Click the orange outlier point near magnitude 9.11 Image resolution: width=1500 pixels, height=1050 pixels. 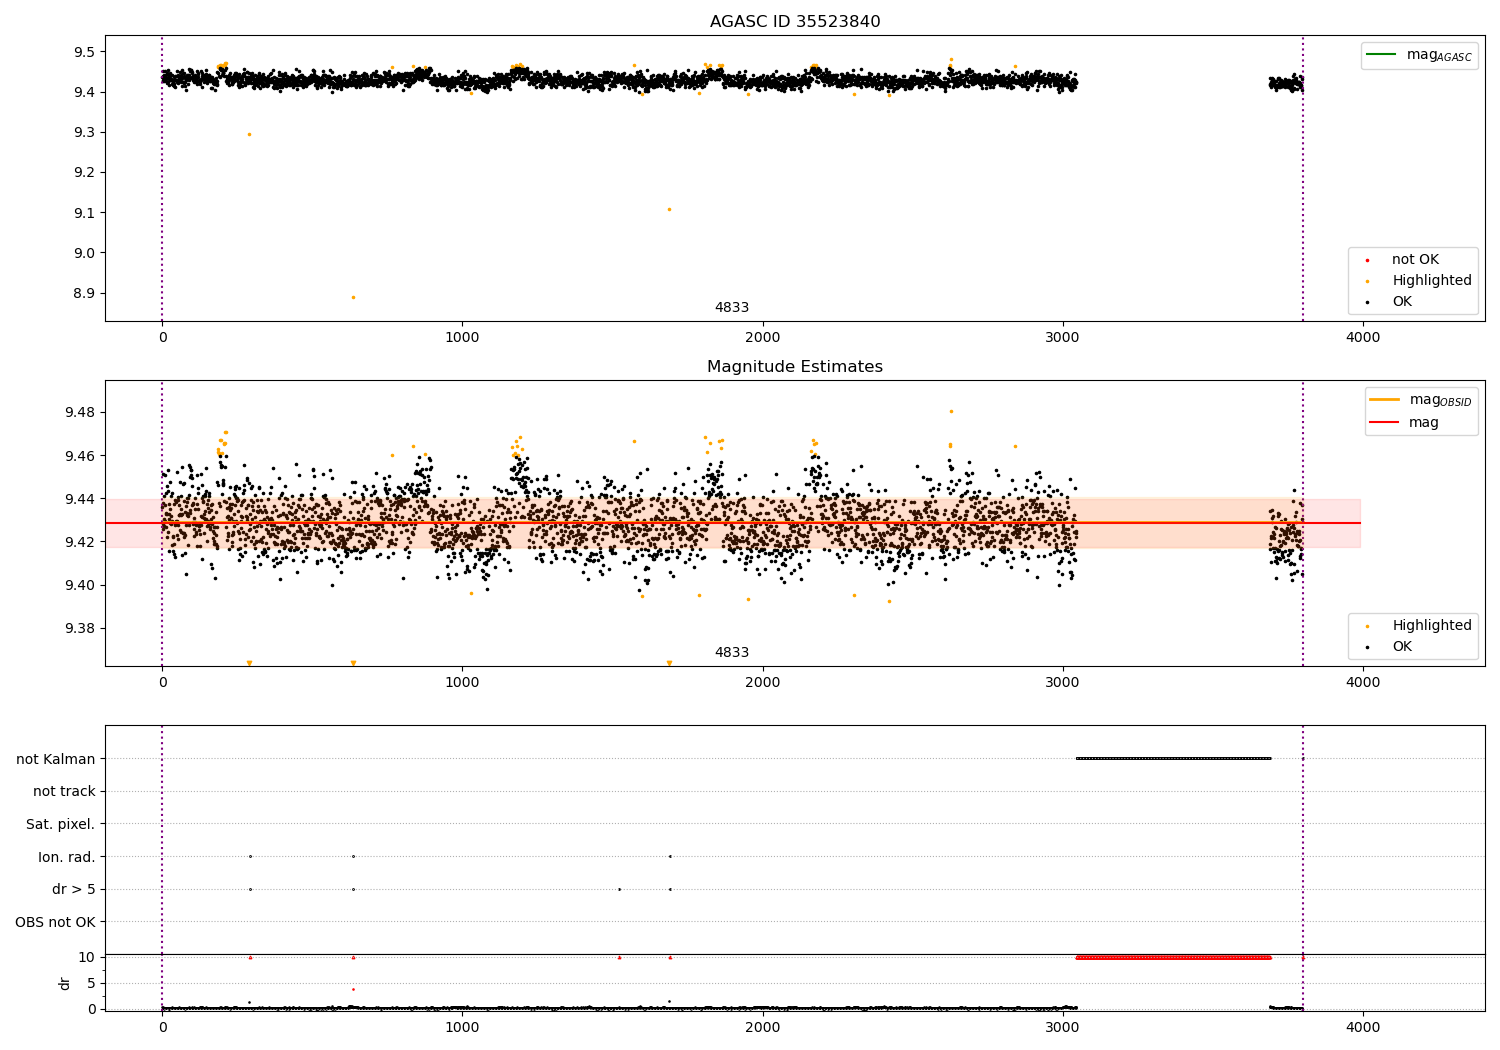(669, 209)
